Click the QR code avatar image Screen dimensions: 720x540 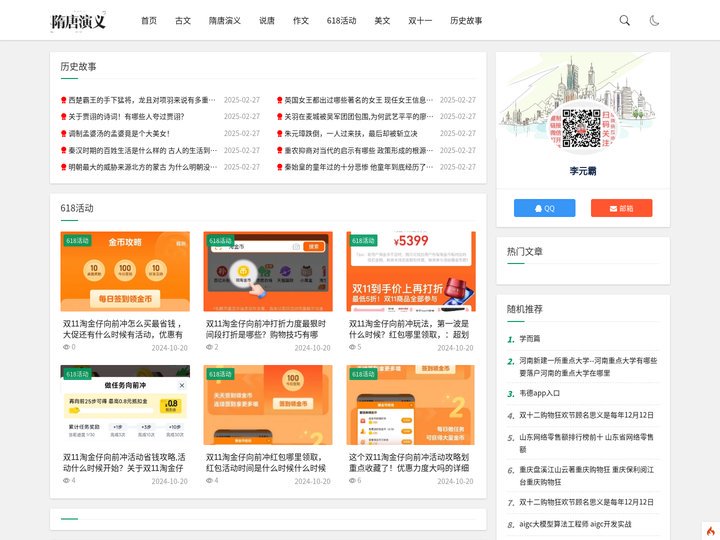[x=582, y=128]
